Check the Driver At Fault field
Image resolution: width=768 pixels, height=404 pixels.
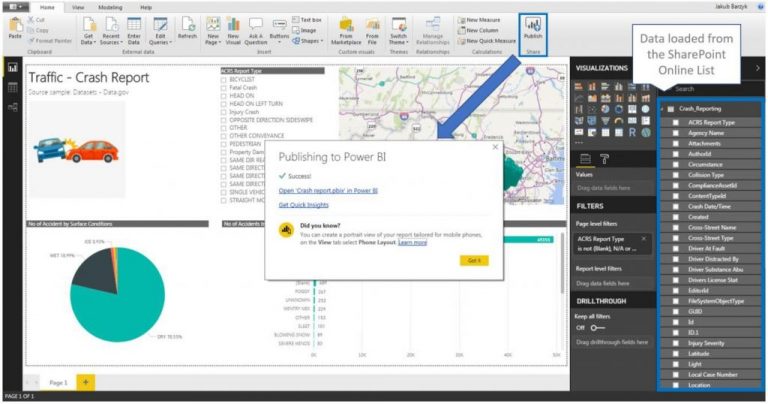tap(676, 249)
